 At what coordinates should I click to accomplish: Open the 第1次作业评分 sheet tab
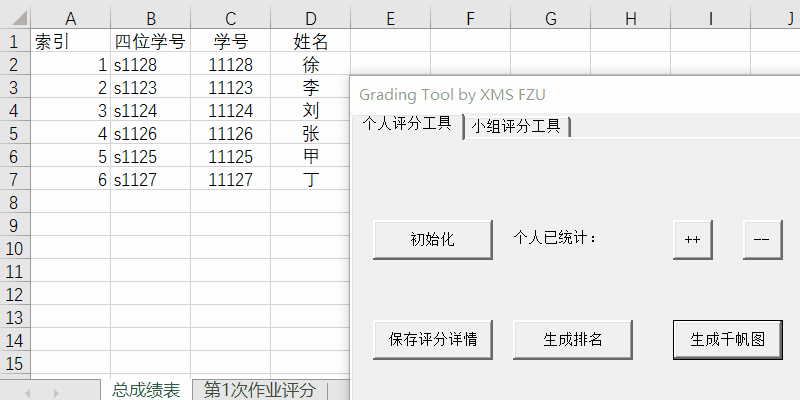point(260,390)
